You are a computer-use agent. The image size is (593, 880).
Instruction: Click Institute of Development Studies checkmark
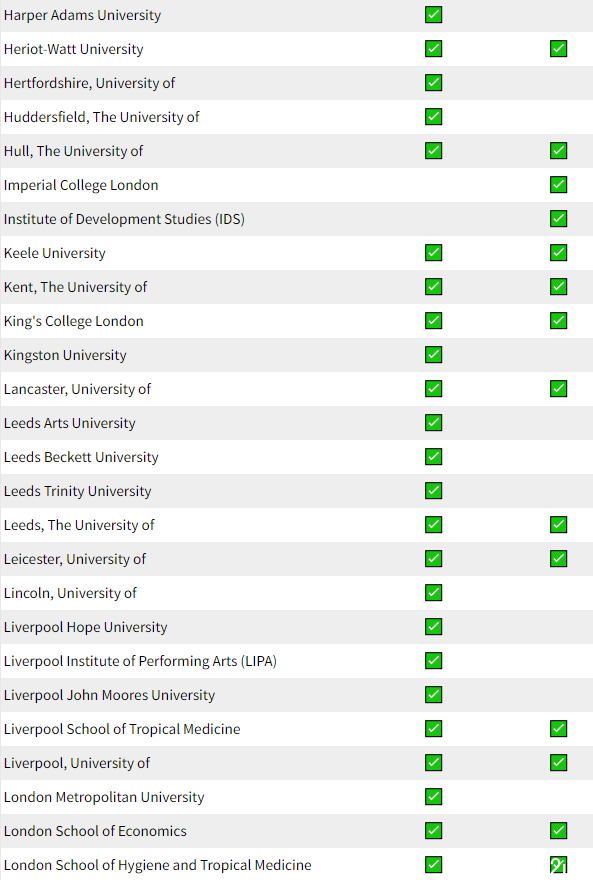pos(558,219)
